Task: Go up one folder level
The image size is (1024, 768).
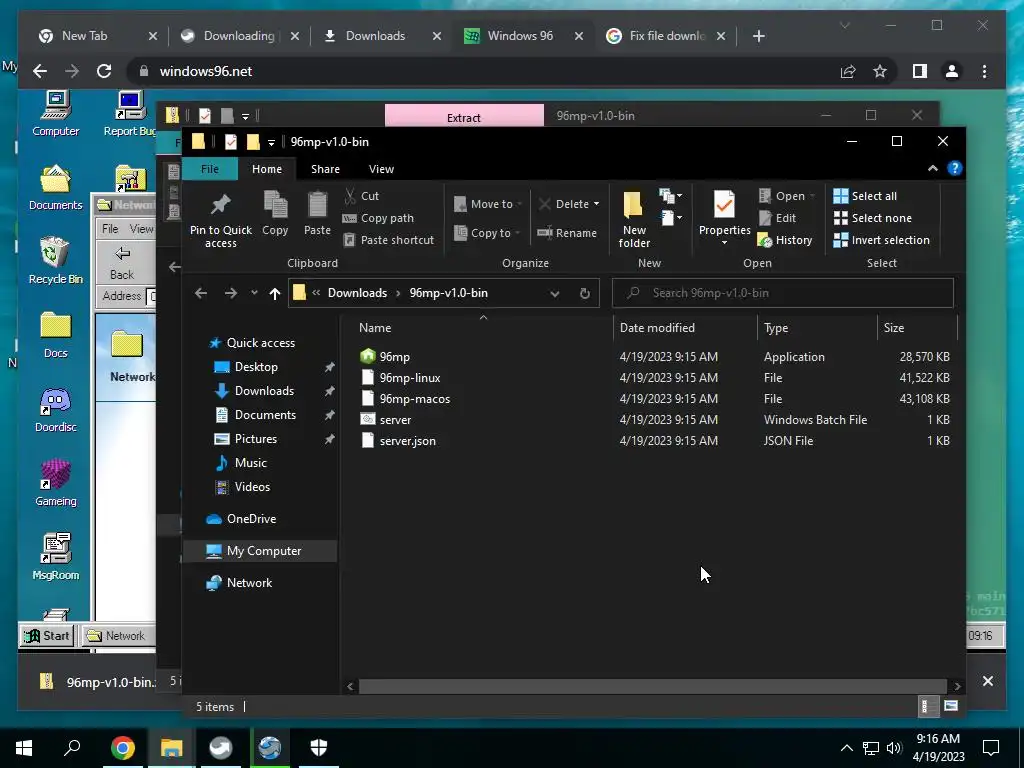Action: click(275, 293)
